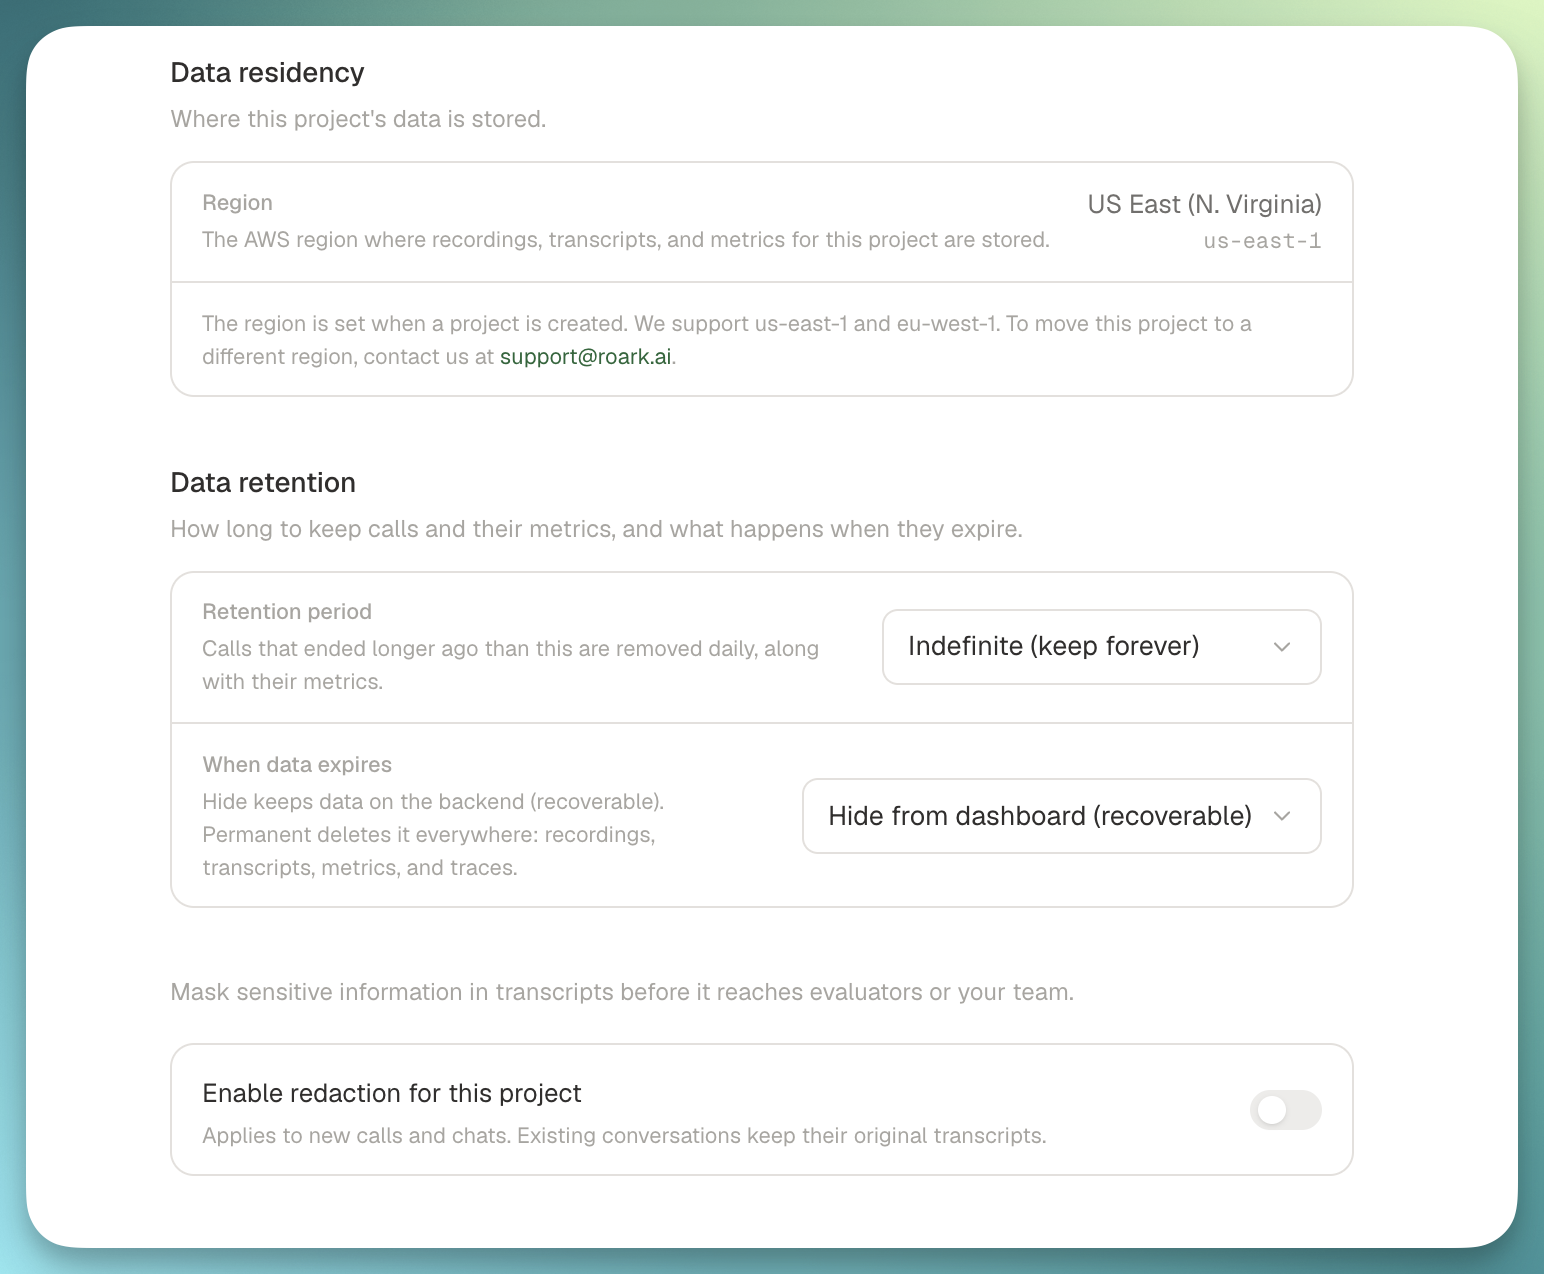The image size is (1544, 1274).
Task: Select the US East (N. Virginia) region value
Action: pyautogui.click(x=1204, y=204)
